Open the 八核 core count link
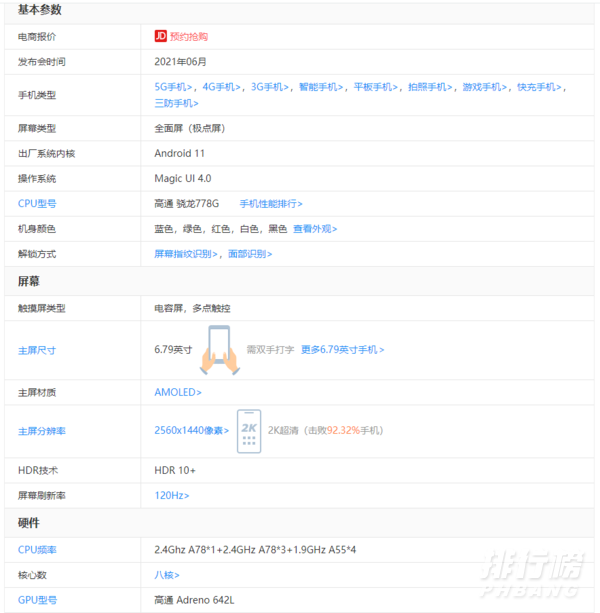 pos(167,575)
